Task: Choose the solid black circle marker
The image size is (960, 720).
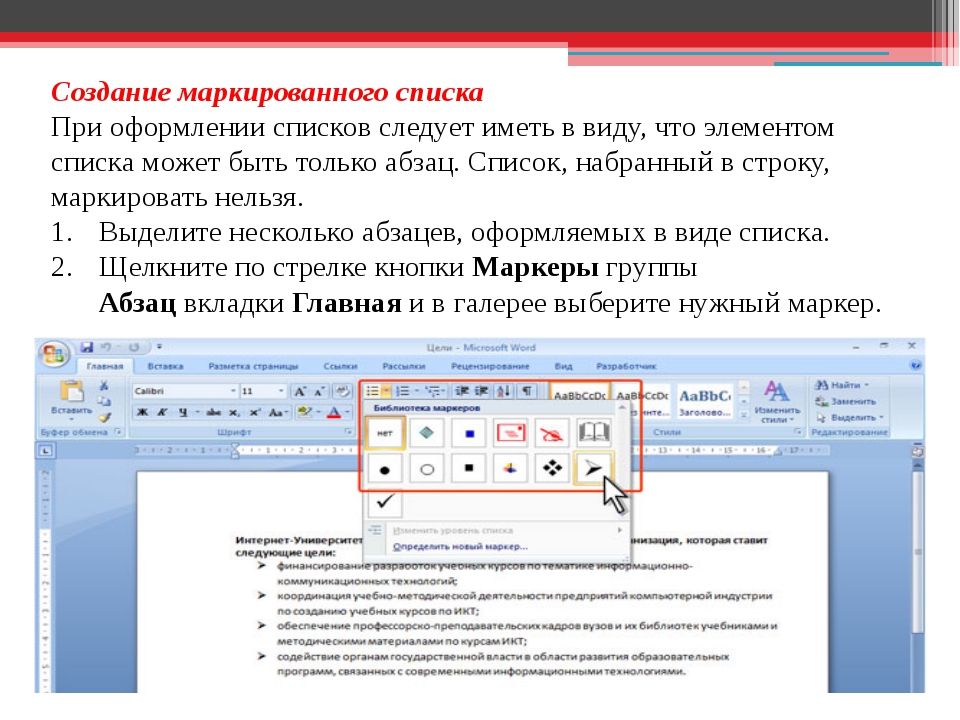Action: coord(385,469)
